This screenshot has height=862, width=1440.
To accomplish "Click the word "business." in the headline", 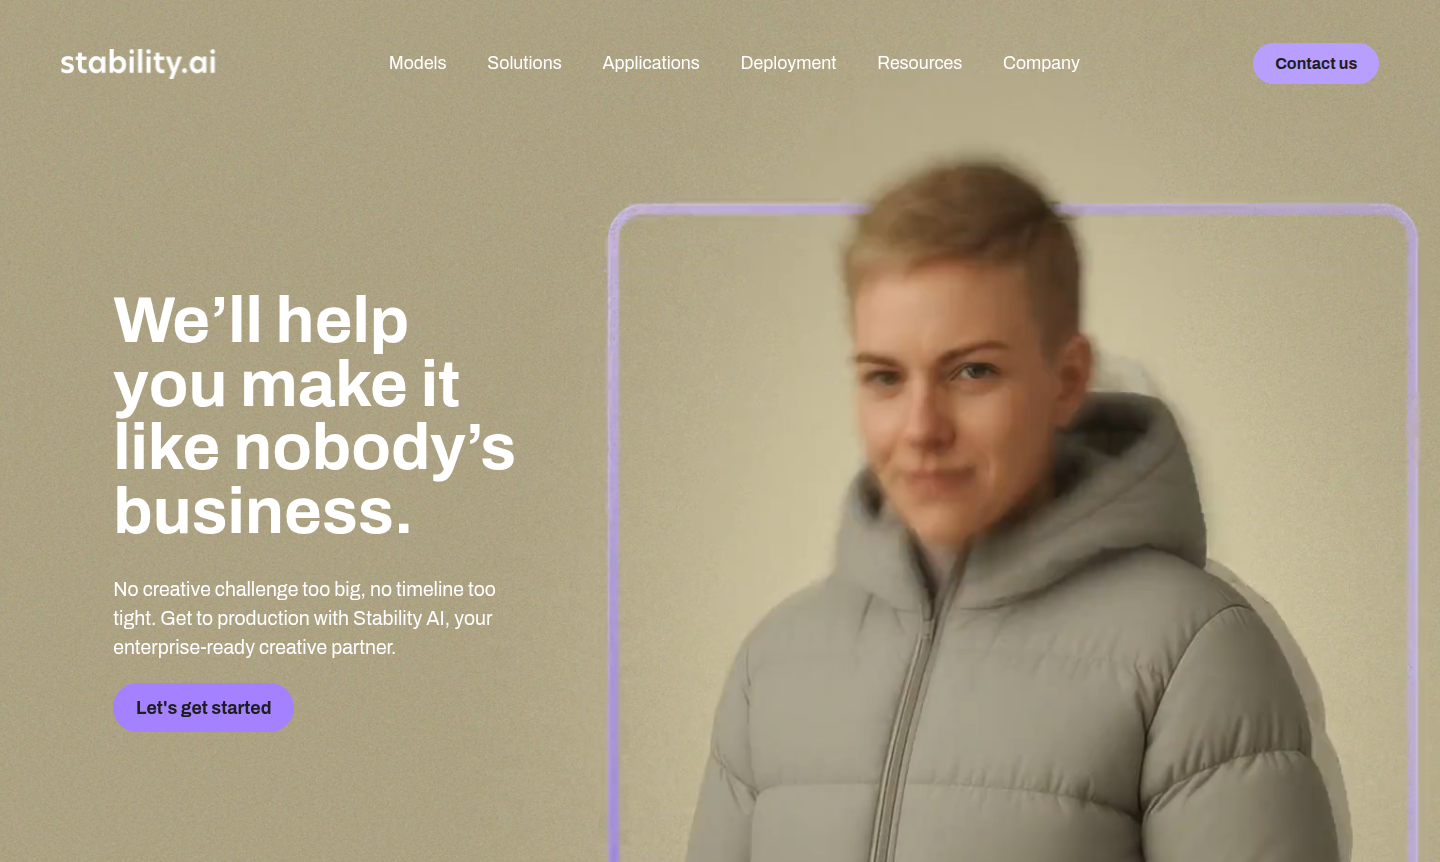I will coord(262,511).
